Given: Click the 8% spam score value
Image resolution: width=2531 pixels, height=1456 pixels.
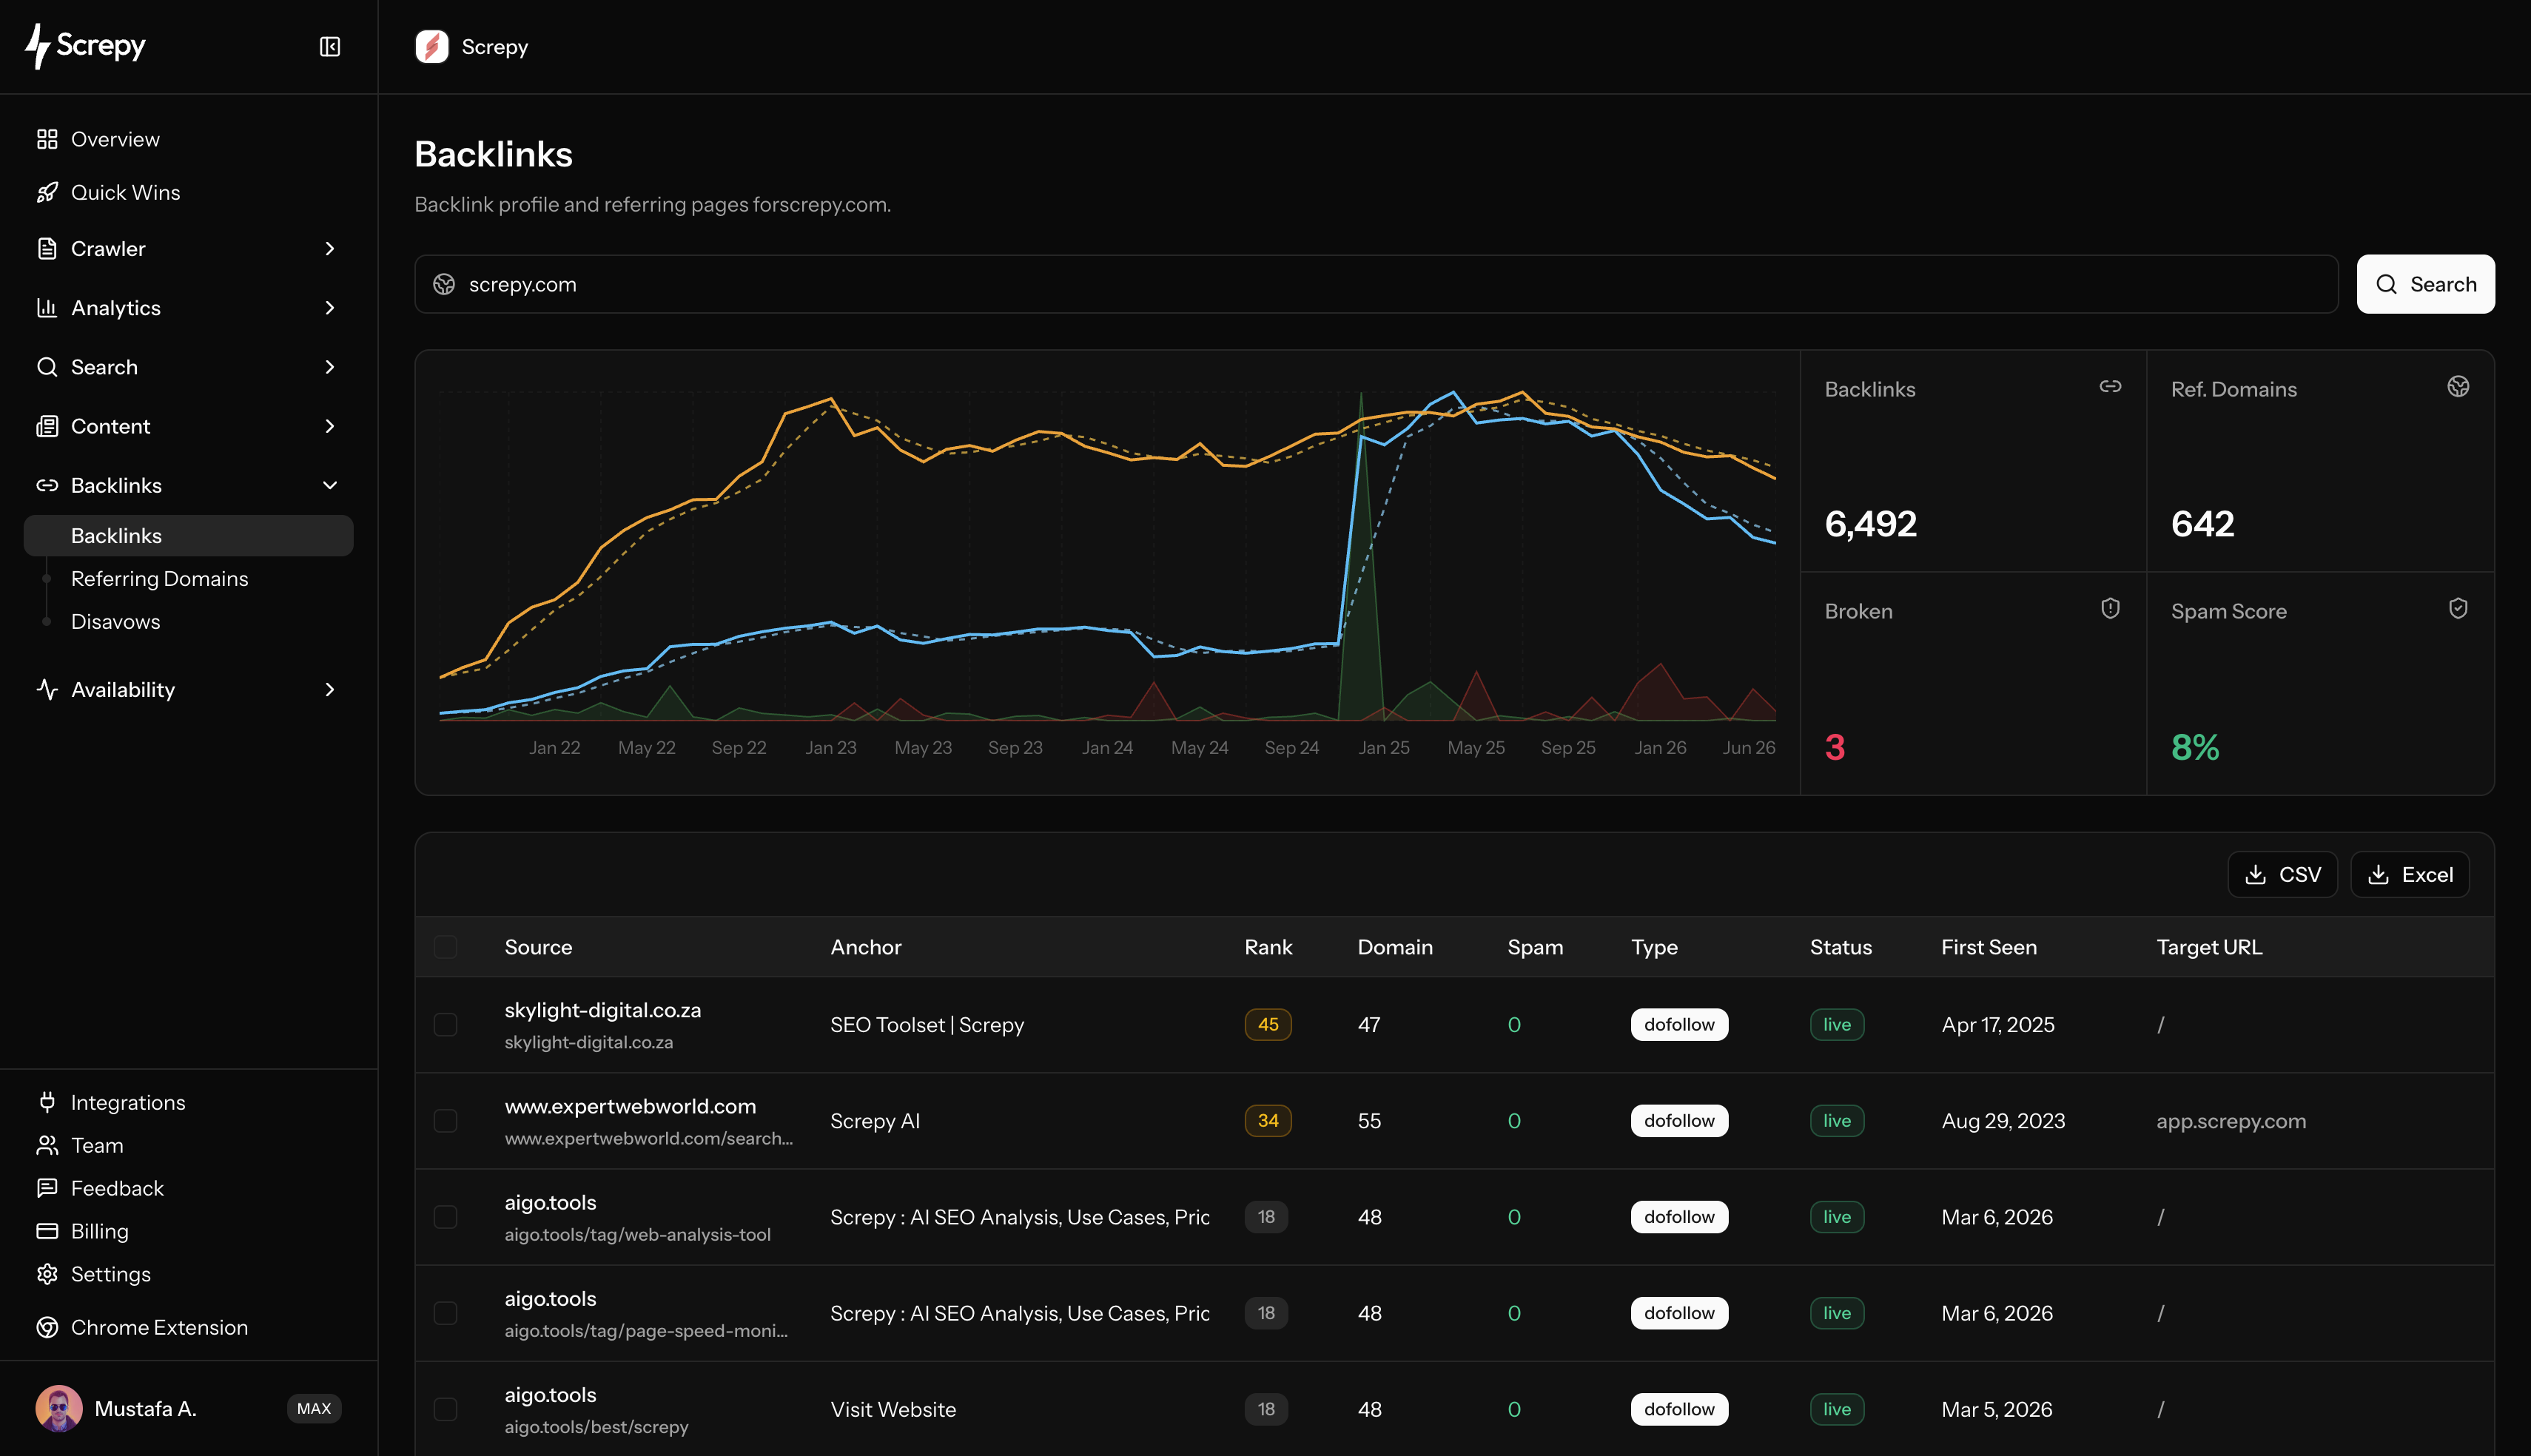Looking at the screenshot, I should 2195,747.
